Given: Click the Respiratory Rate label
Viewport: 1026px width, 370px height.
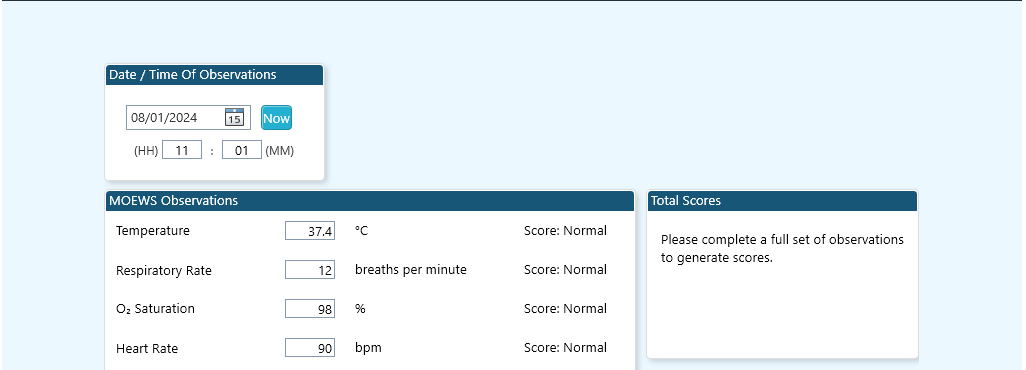Looking at the screenshot, I should [x=164, y=270].
